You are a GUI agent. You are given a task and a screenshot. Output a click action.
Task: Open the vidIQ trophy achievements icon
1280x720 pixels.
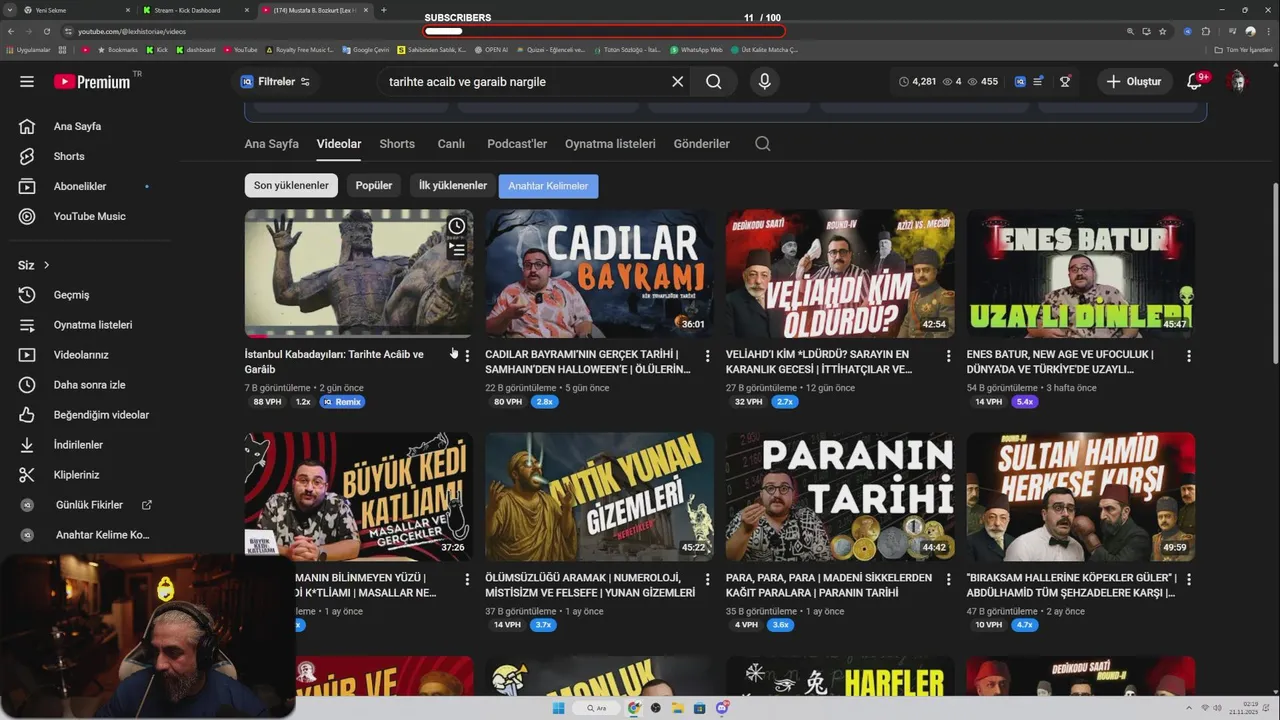pyautogui.click(x=1065, y=82)
